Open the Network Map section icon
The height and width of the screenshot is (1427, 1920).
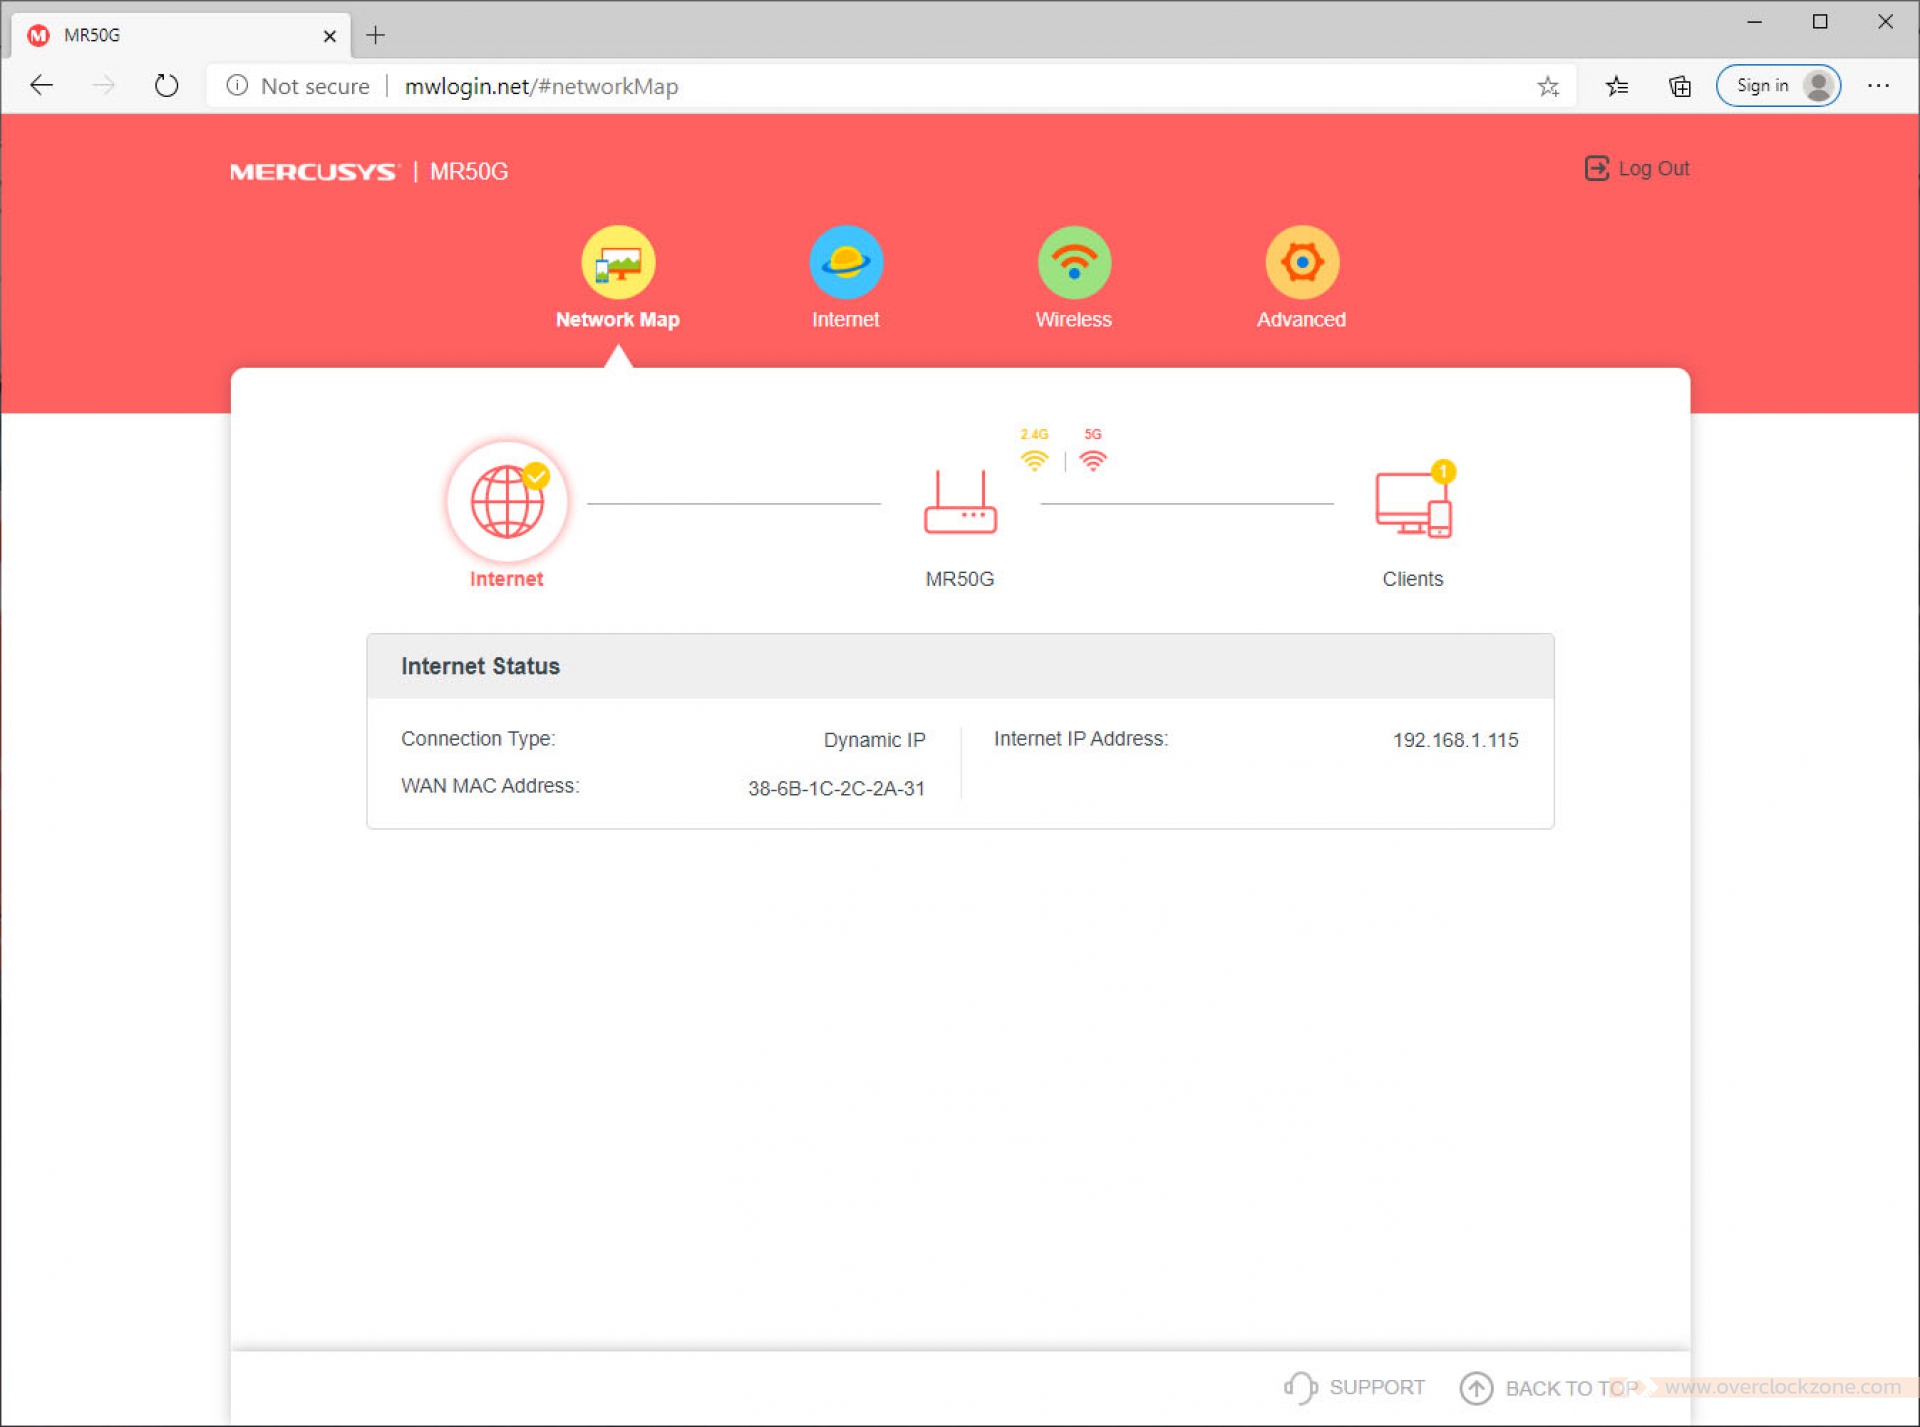(x=618, y=263)
